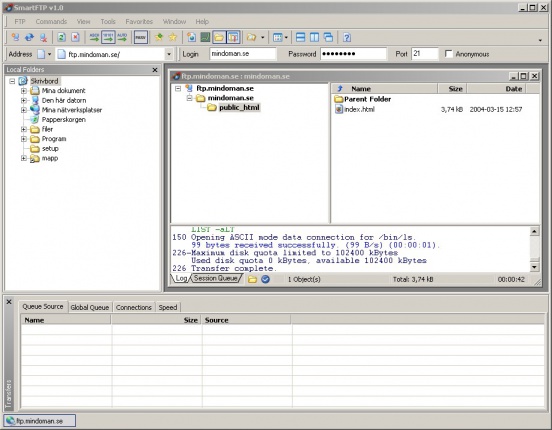Open the Address type dropdown arrow
Viewport: 552px width, 430px height.
coord(49,54)
